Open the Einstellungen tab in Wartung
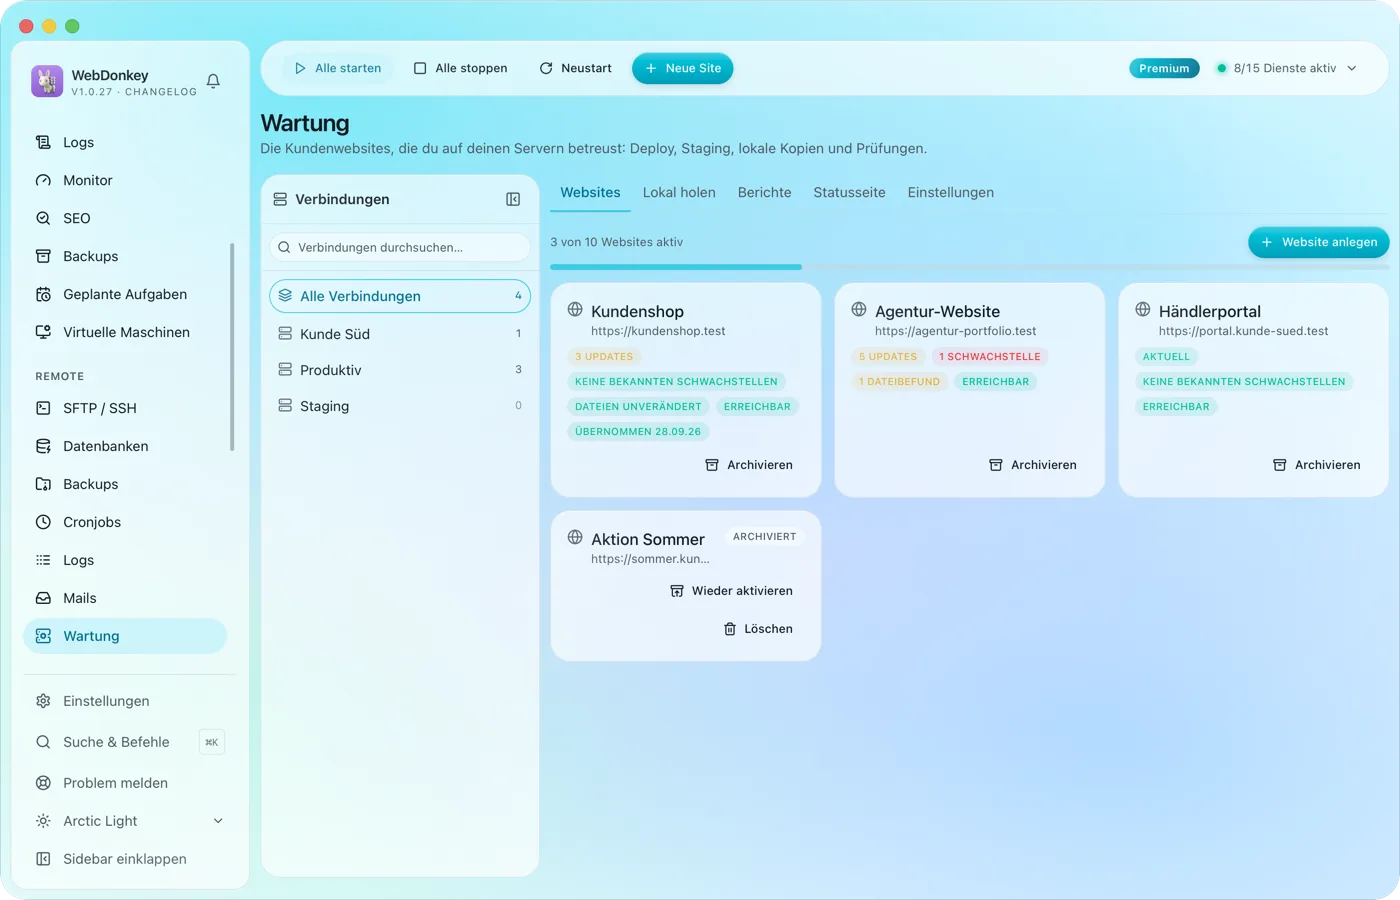The height and width of the screenshot is (900, 1400). point(951,193)
